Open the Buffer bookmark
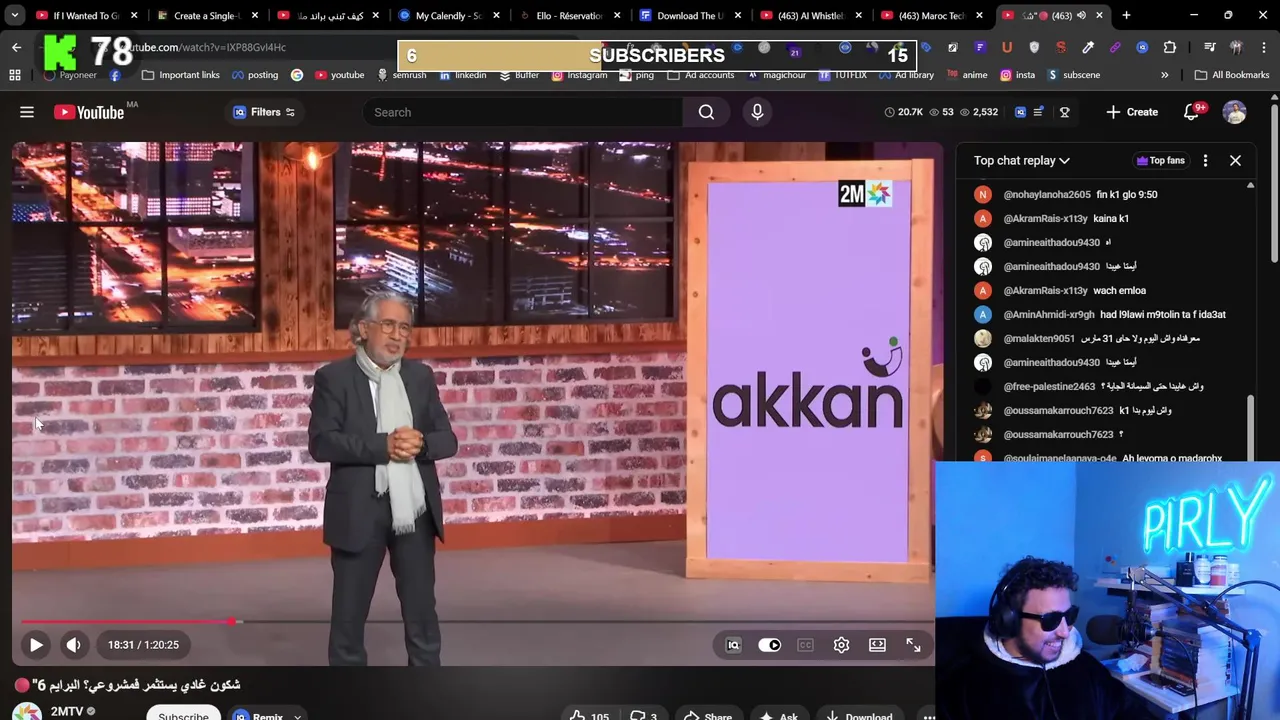 (519, 75)
